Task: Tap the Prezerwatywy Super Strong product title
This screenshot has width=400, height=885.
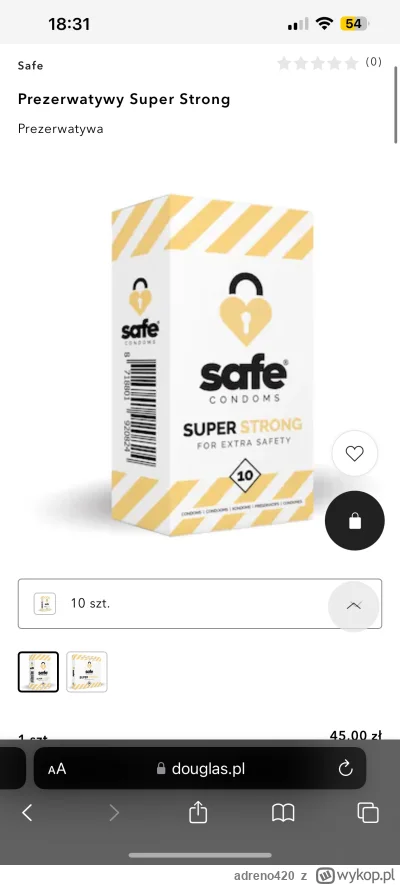Action: point(124,99)
